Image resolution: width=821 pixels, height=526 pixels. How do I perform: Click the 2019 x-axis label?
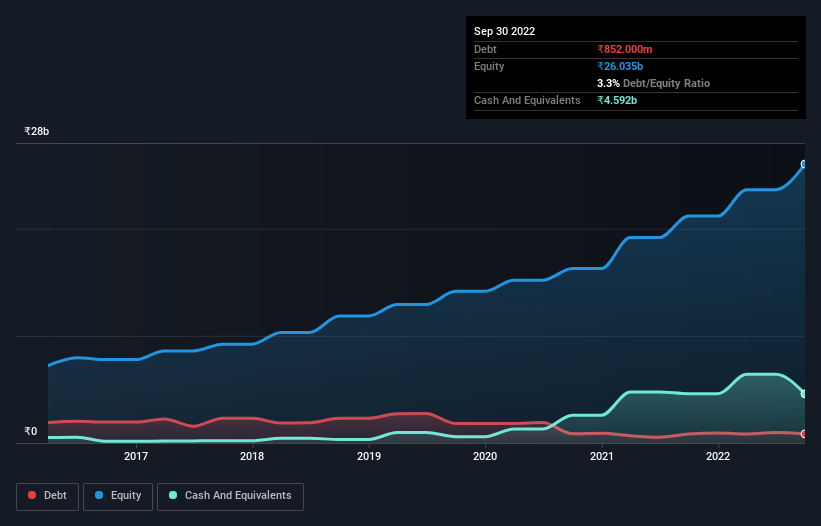[x=369, y=456]
